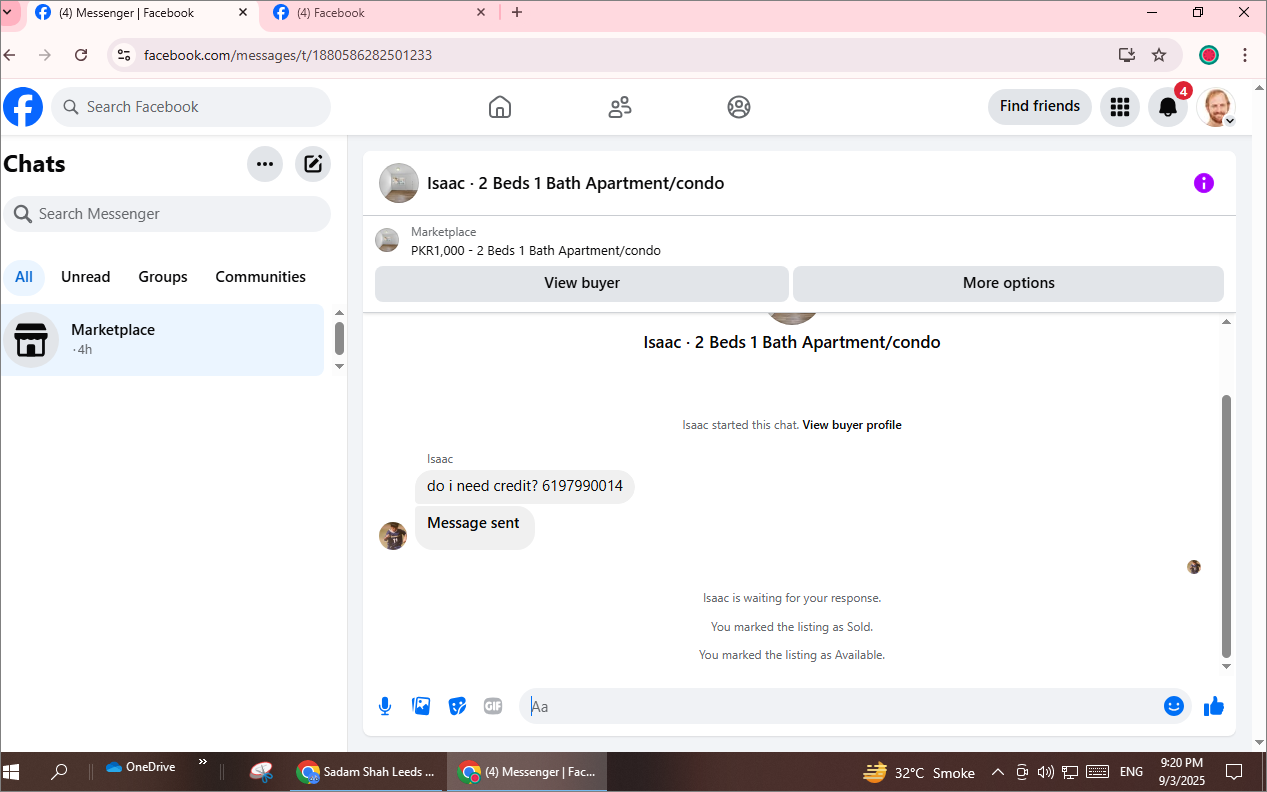Show hidden tray icons chevron
This screenshot has height=792, width=1267.
pos(997,772)
